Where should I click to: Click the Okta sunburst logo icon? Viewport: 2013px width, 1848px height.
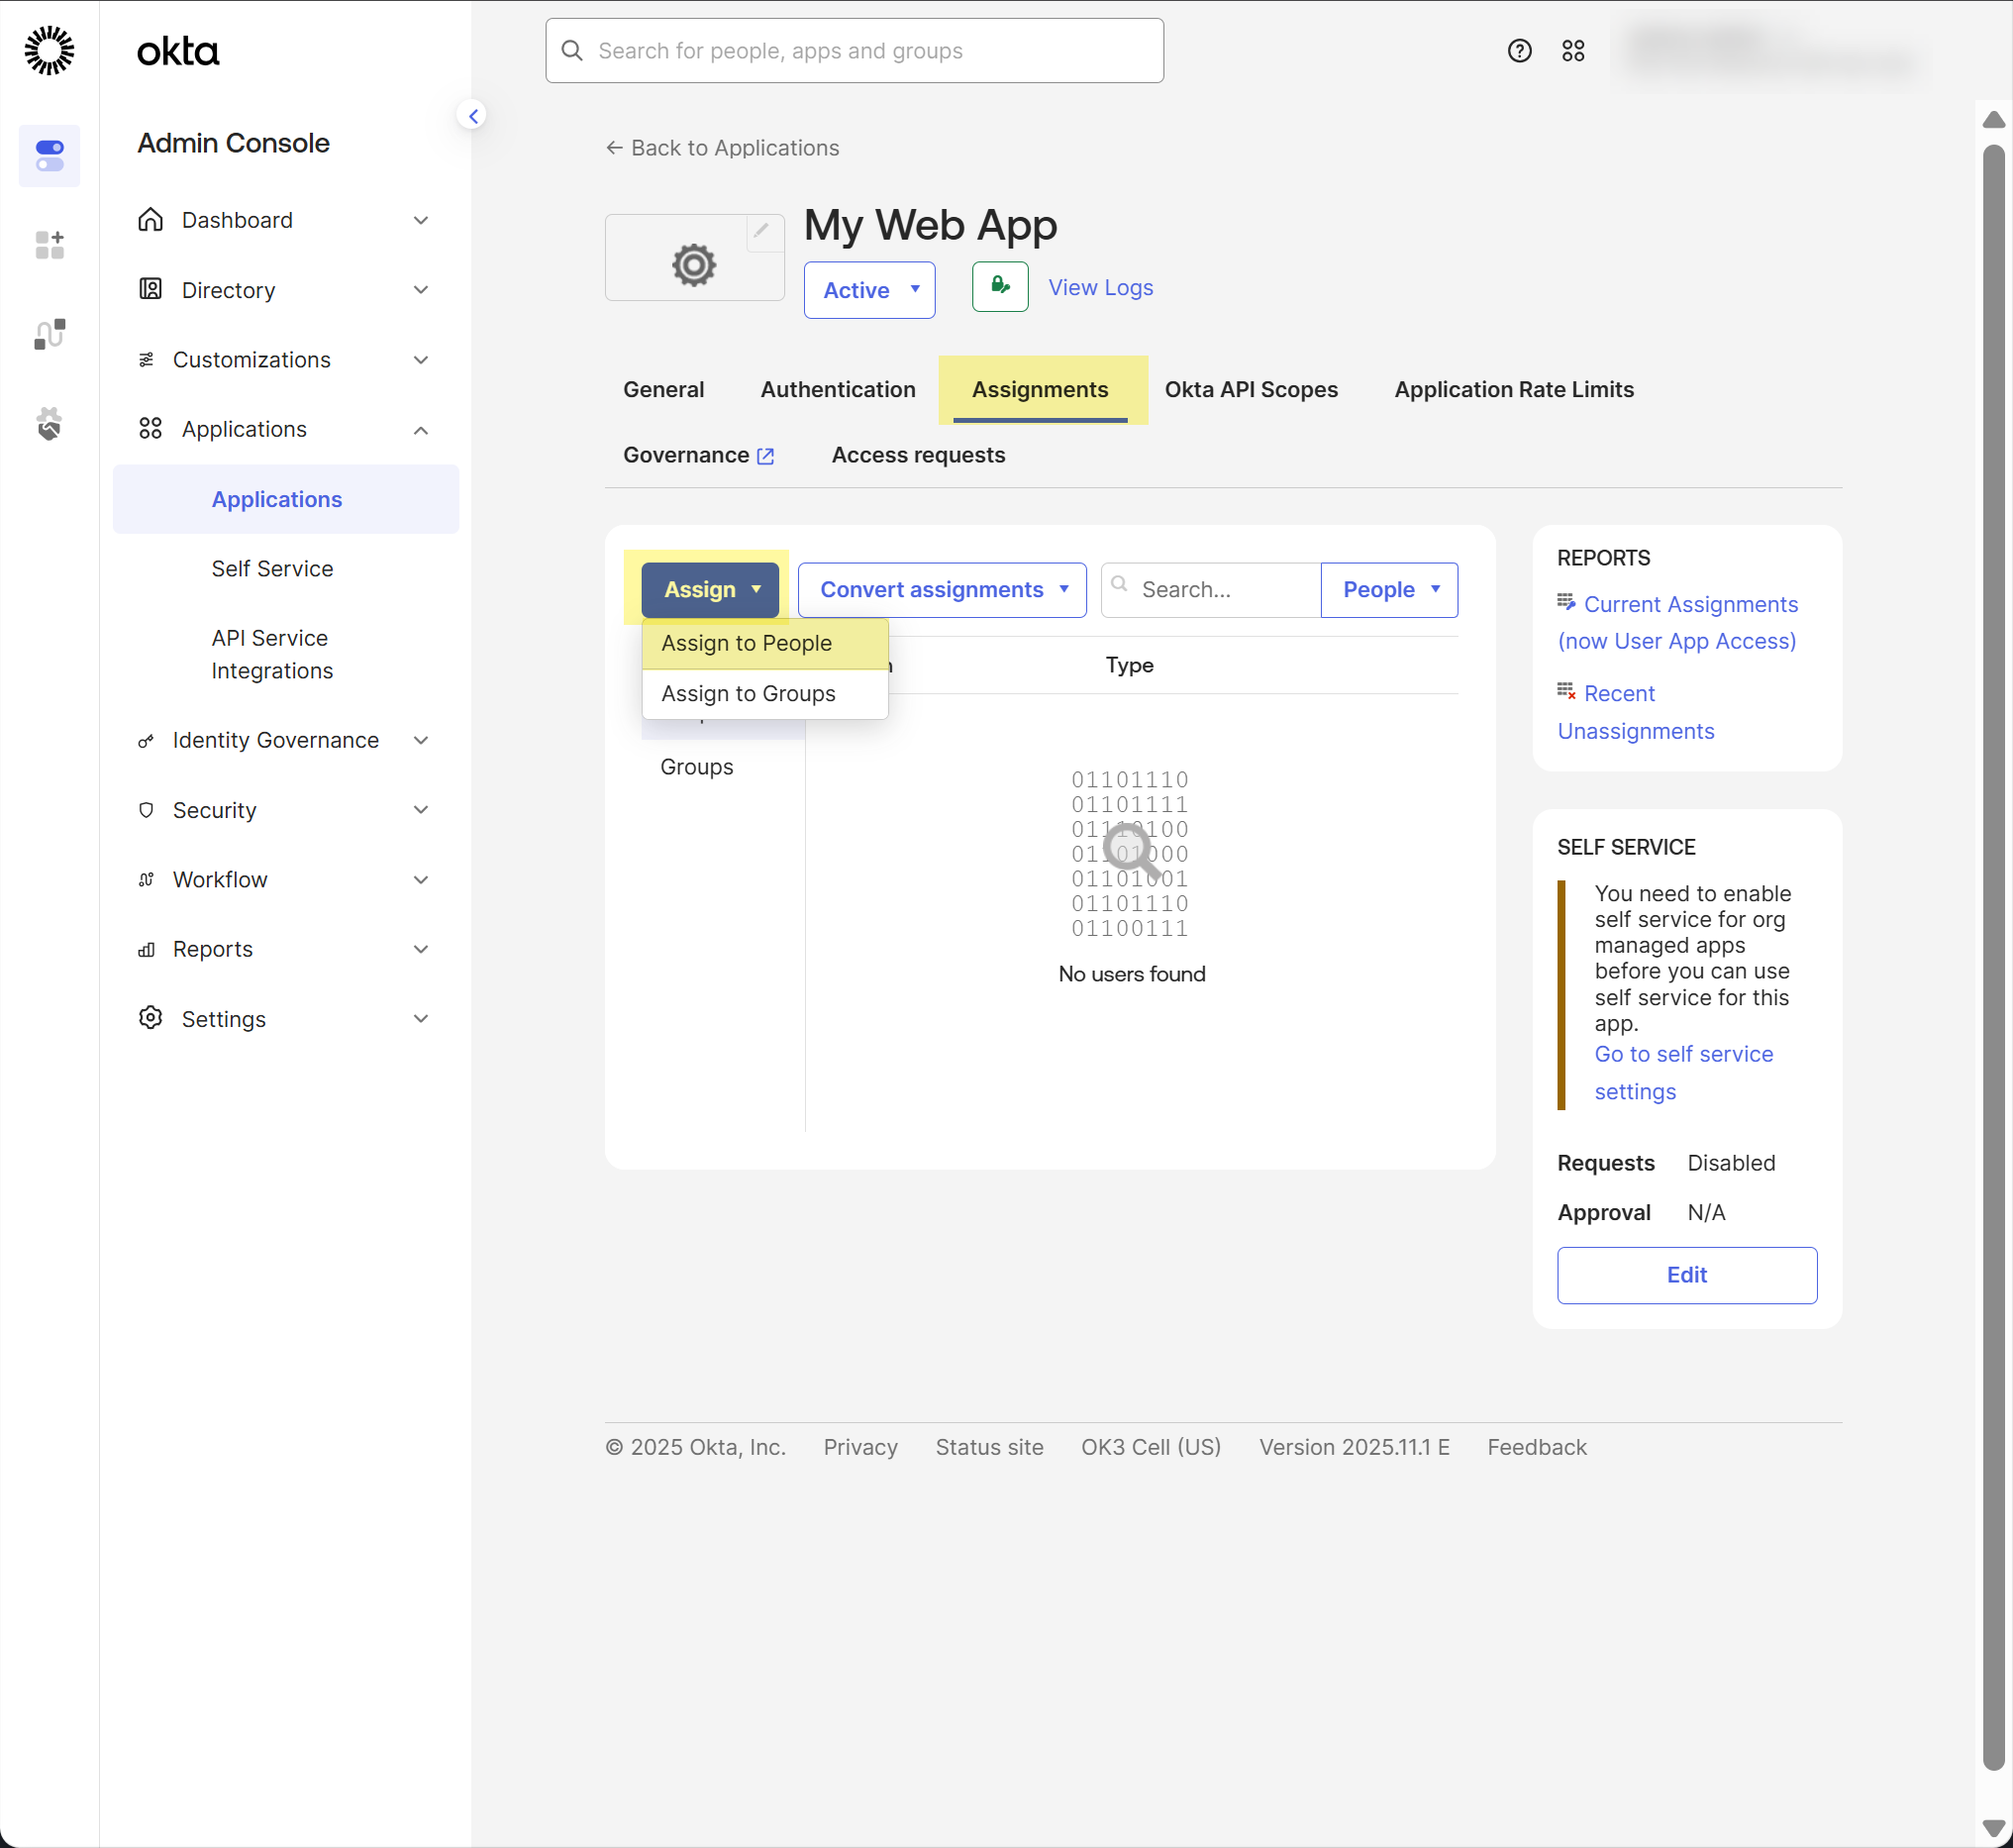pyautogui.click(x=49, y=51)
